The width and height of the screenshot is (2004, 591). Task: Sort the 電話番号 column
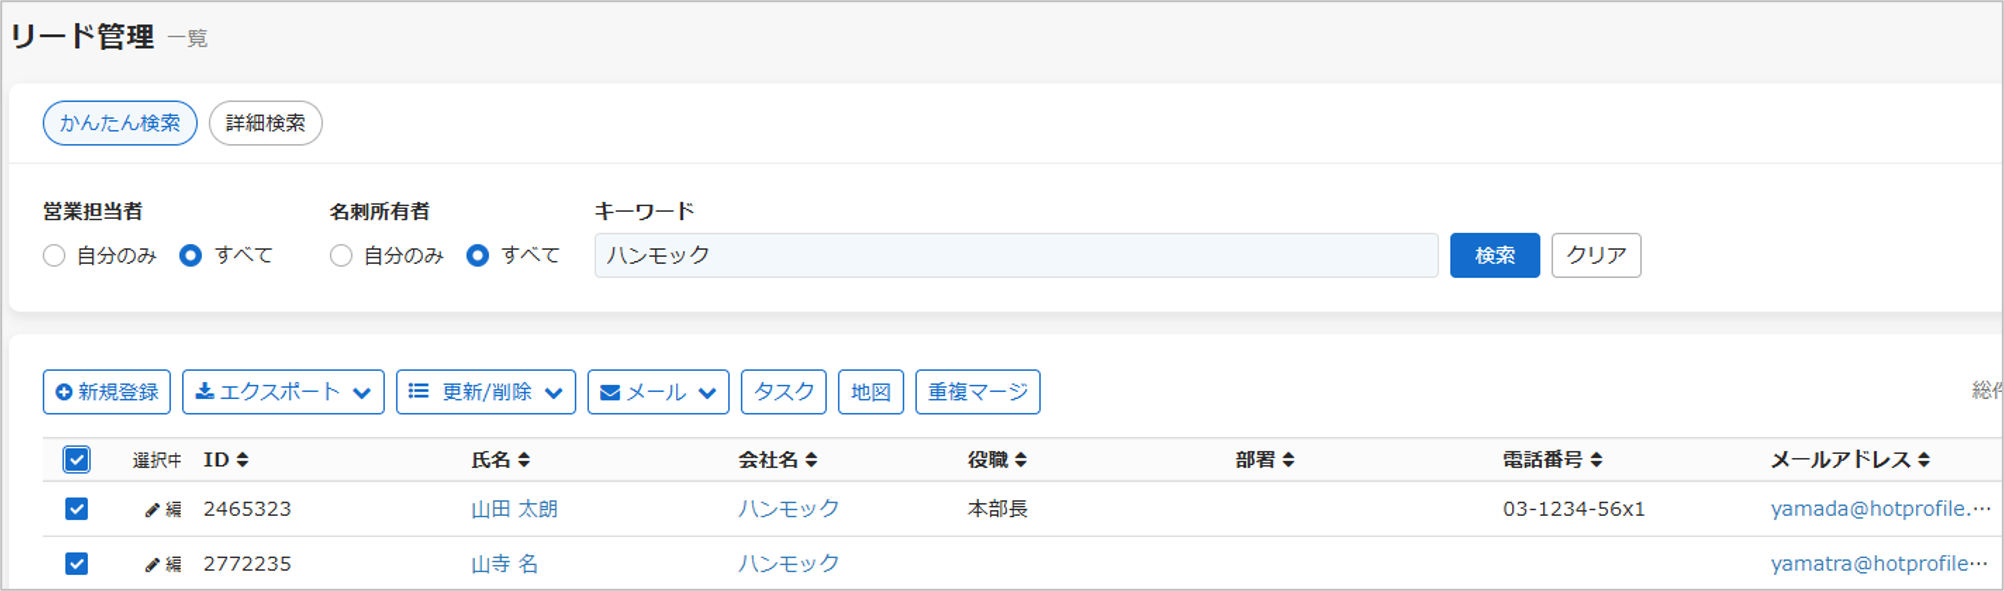click(1596, 460)
